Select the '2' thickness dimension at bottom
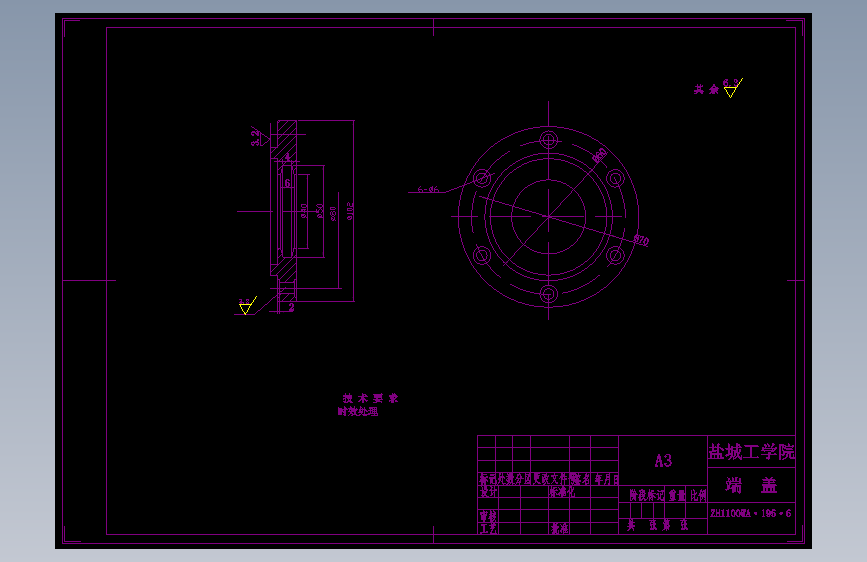This screenshot has width=867, height=562. tap(291, 308)
